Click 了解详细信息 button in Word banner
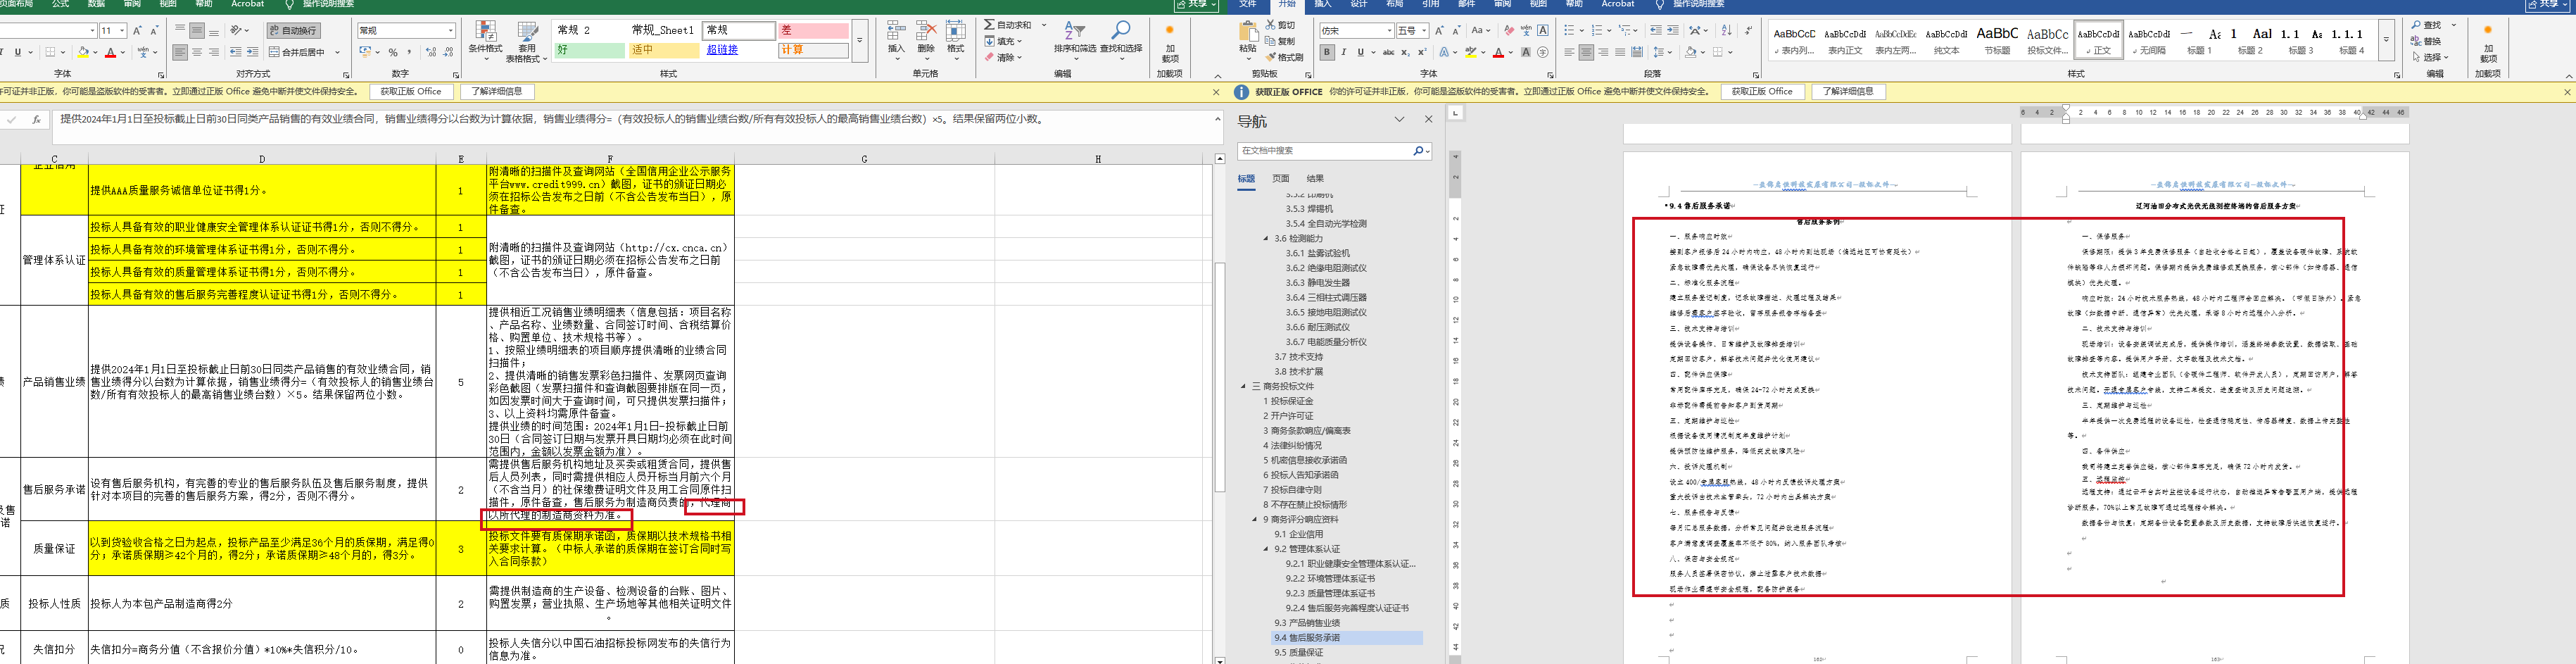 [x=1847, y=92]
